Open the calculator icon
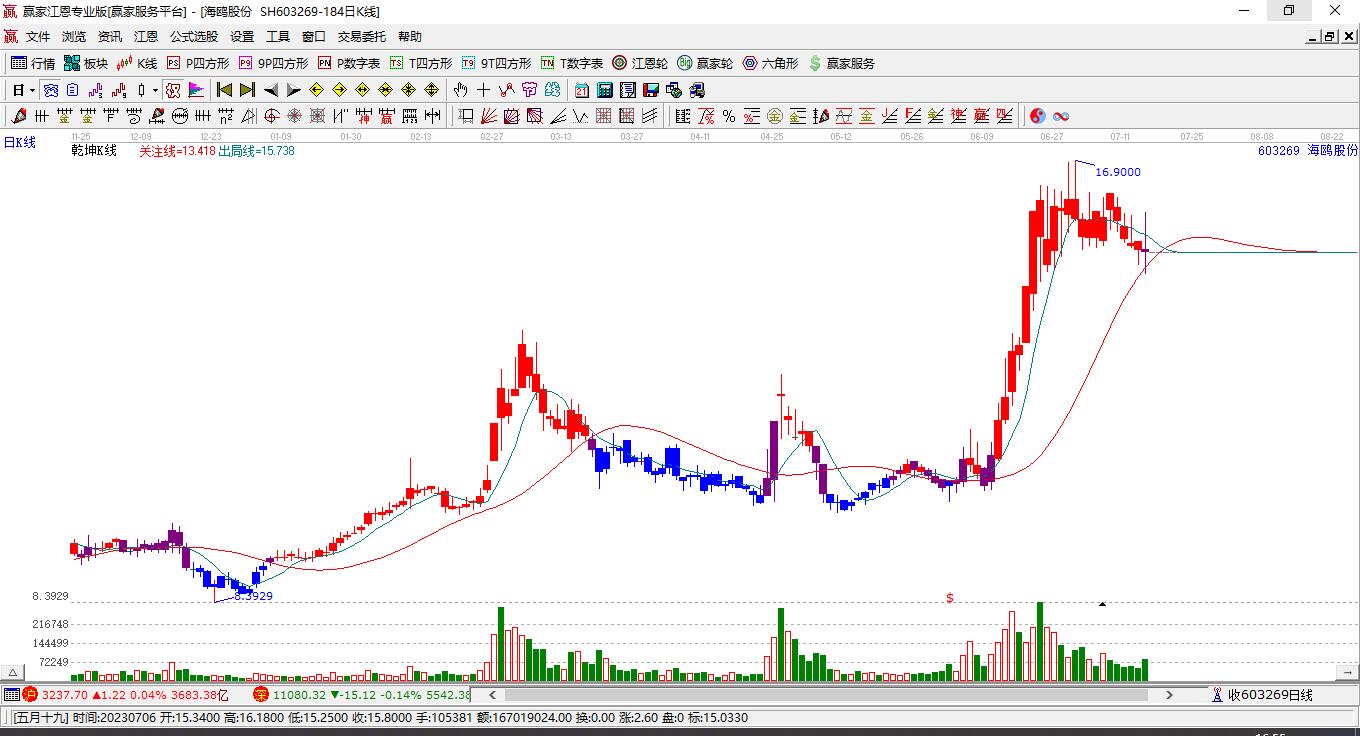Screen dimensions: 1360x736 tap(605, 90)
